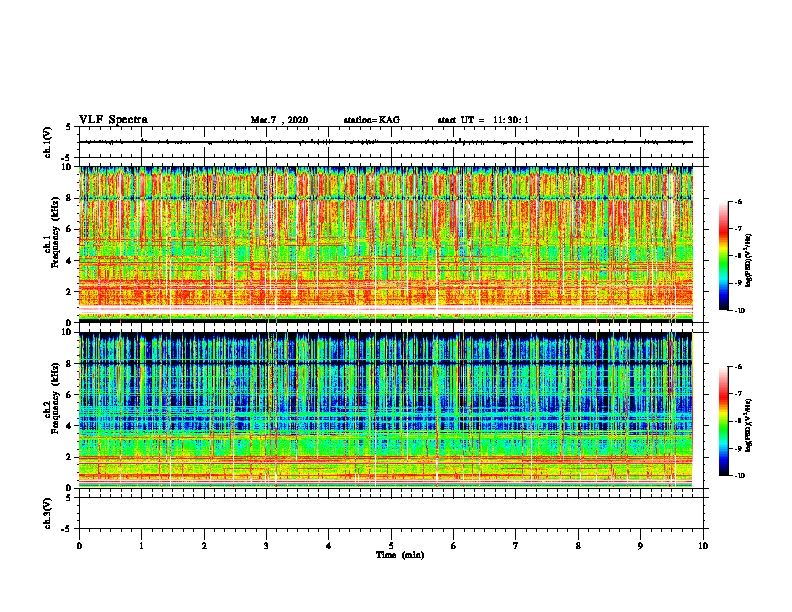The image size is (792, 612).
Task: Click the time axis tick label "7"
Action: 516,546
